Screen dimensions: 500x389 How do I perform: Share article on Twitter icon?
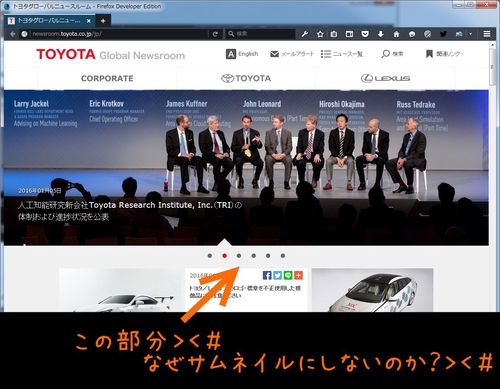pos(277,275)
